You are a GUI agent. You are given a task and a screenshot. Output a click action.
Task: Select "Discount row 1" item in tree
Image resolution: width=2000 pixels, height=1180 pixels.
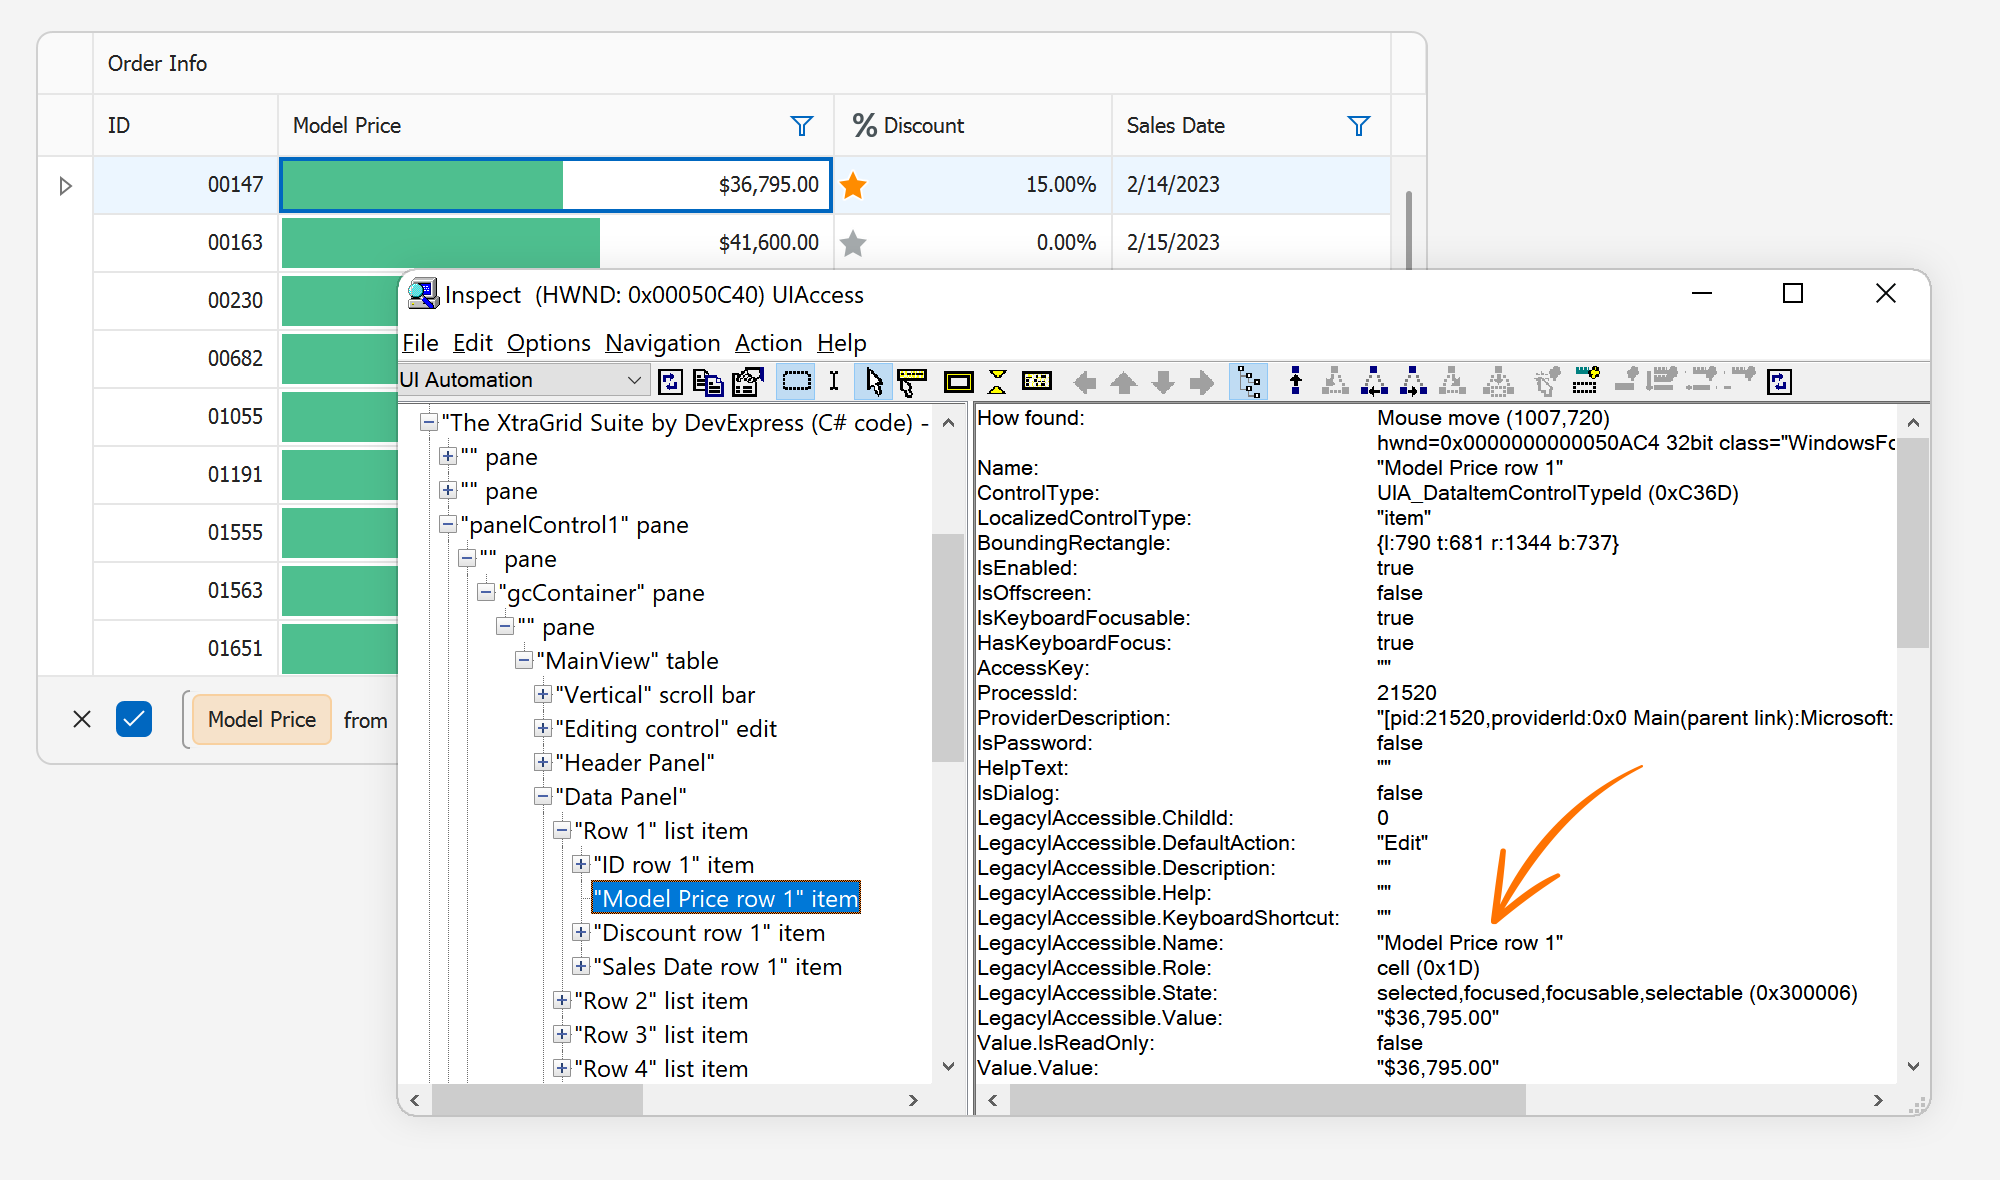pos(708,933)
